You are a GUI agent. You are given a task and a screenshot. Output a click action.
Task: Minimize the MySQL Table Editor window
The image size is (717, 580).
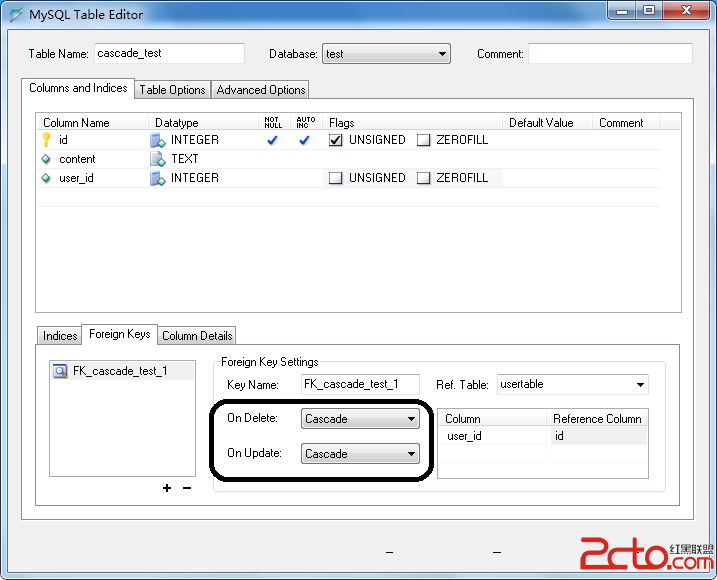pos(621,11)
